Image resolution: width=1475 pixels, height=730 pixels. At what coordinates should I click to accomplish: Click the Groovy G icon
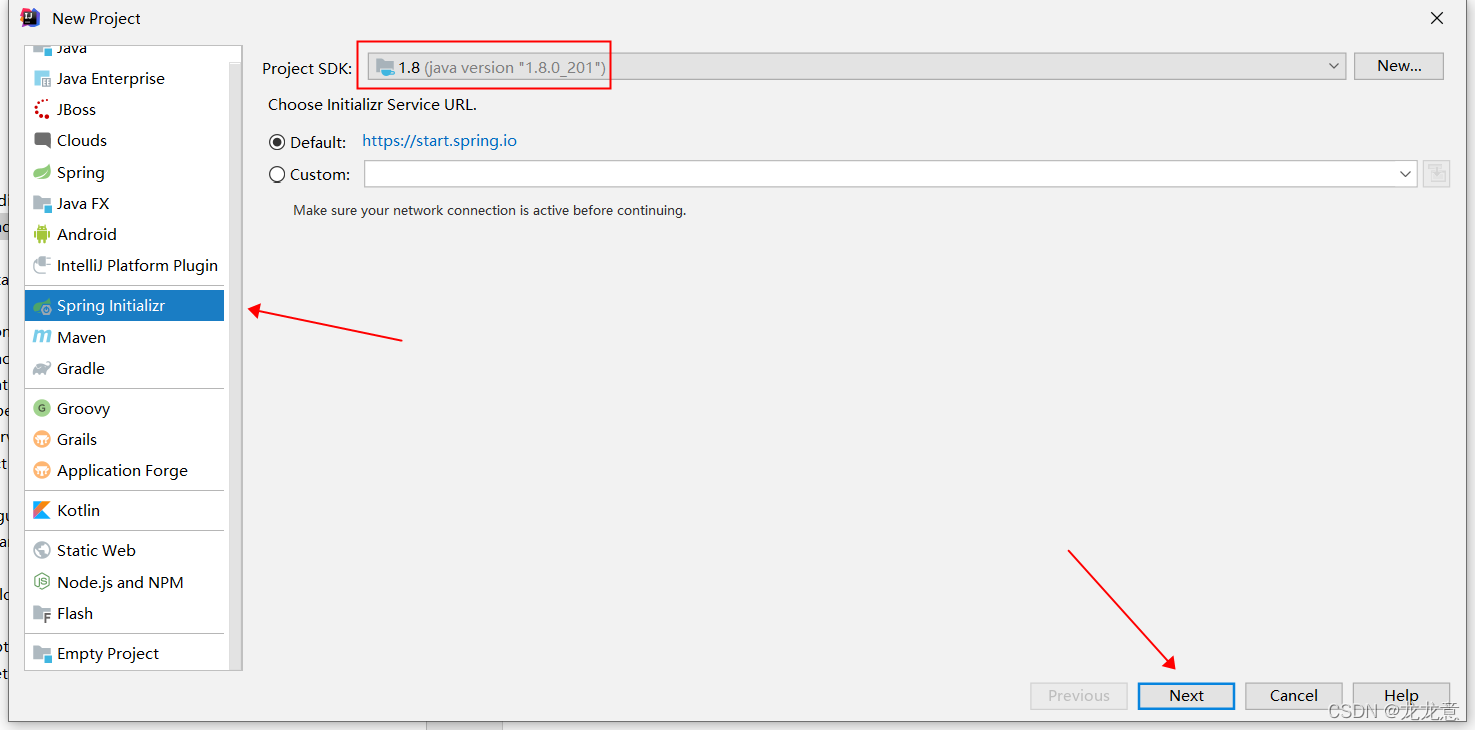click(x=42, y=408)
